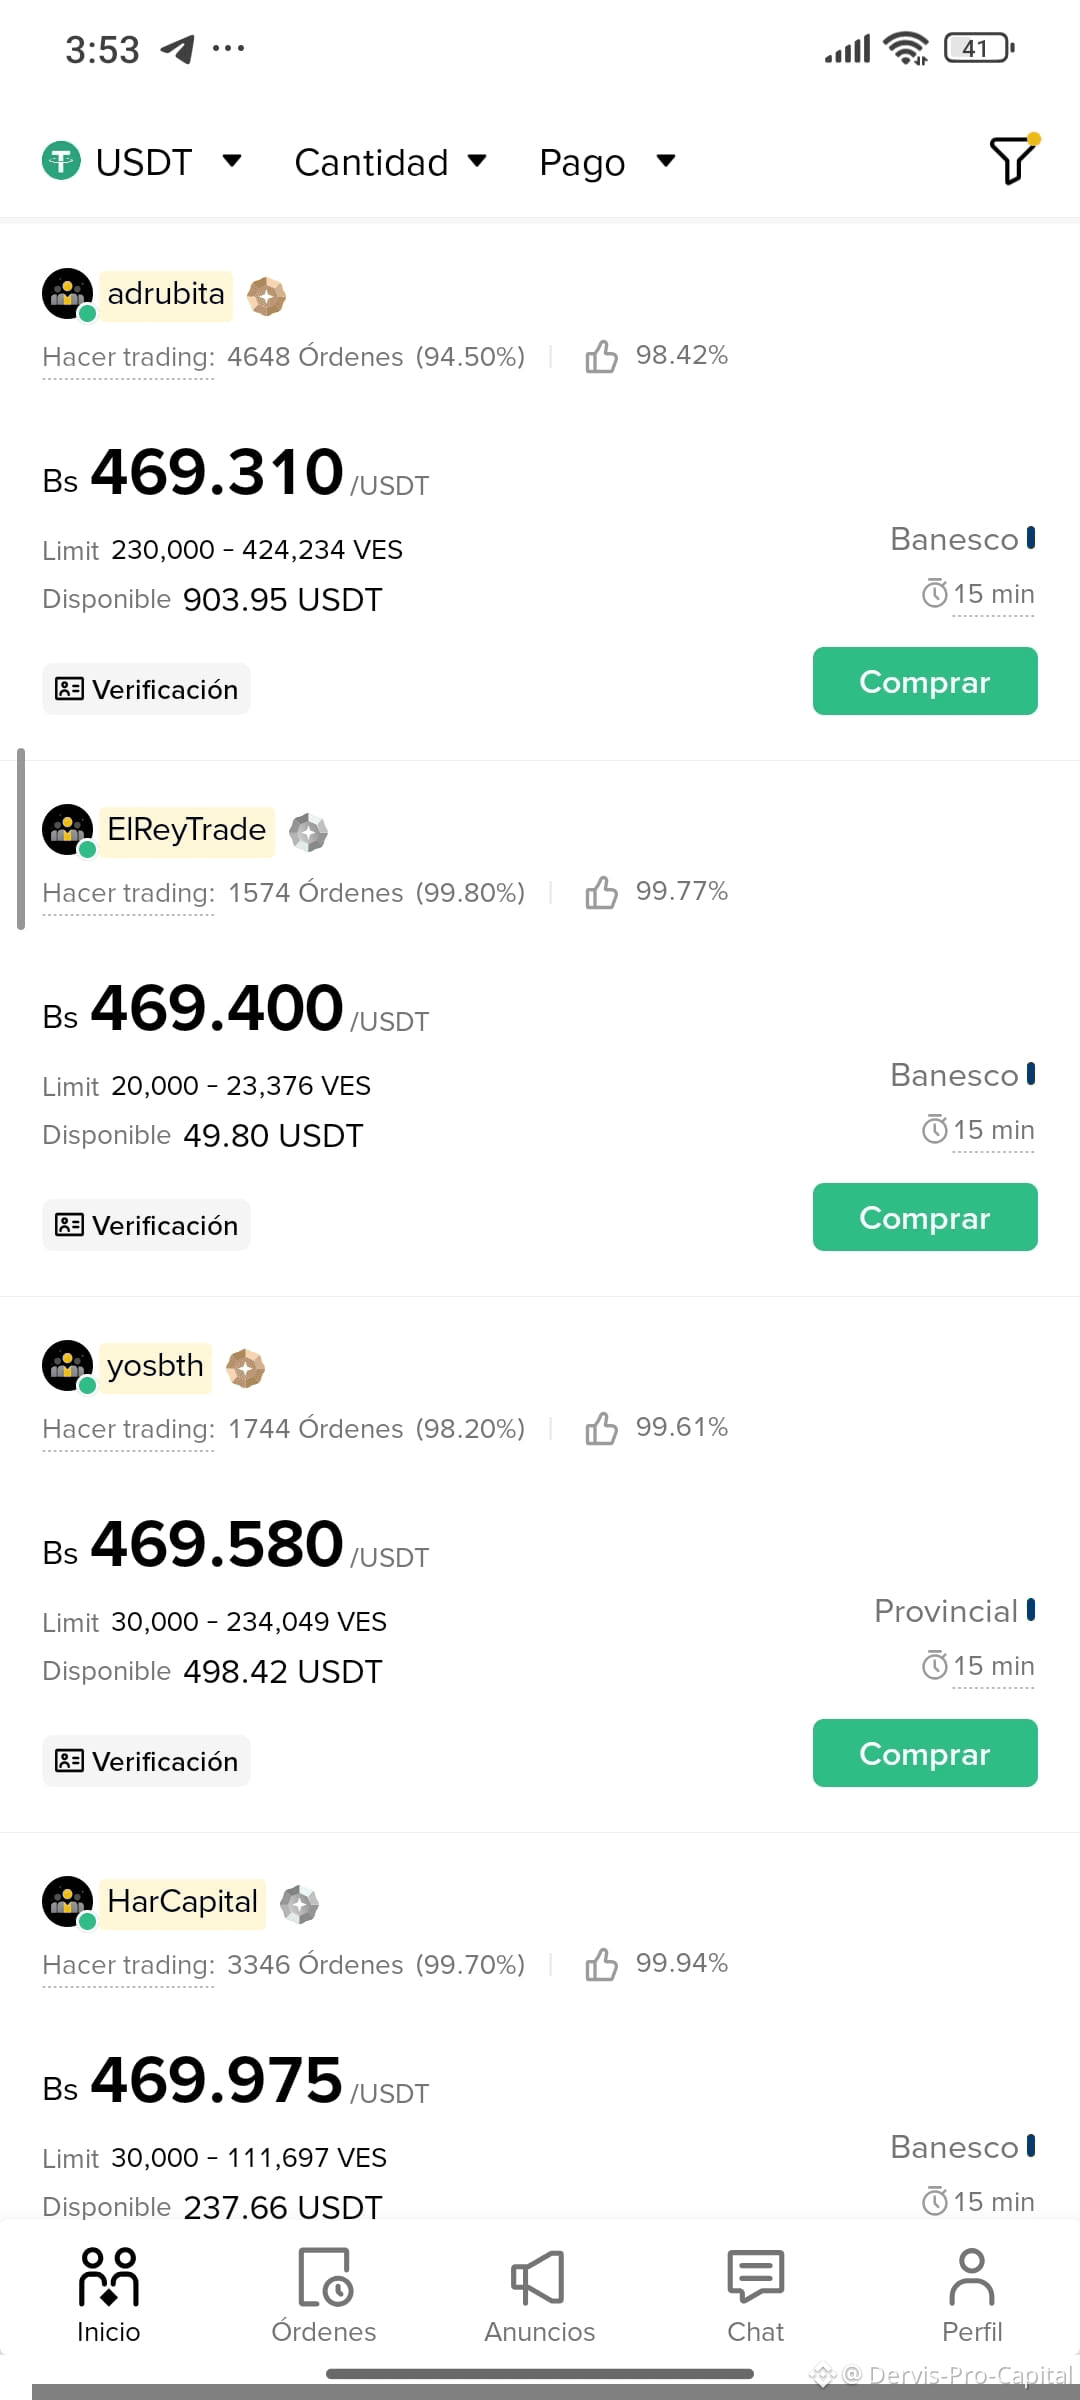Image resolution: width=1080 pixels, height=2400 pixels.
Task: Click the silver badge next to ElReyTrade
Action: [308, 831]
